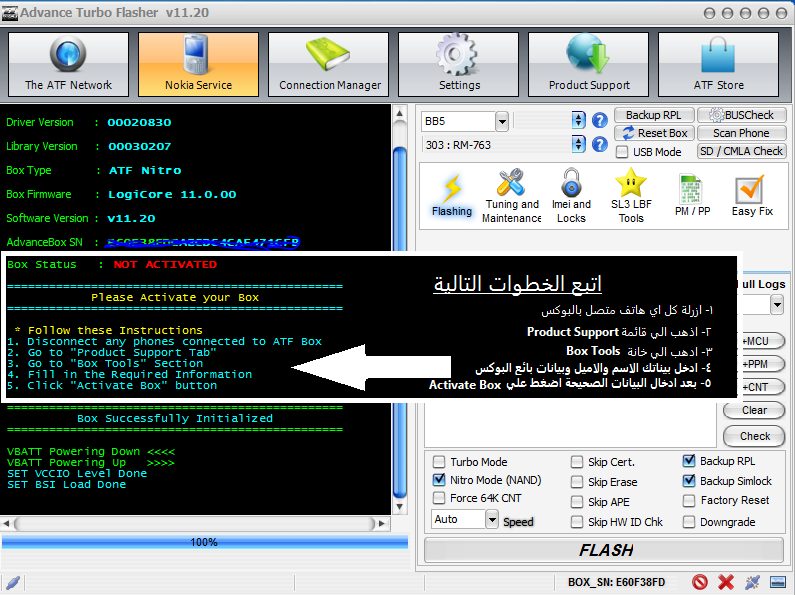Open PM / PP section
Image resolution: width=795 pixels, height=595 pixels.
693,196
